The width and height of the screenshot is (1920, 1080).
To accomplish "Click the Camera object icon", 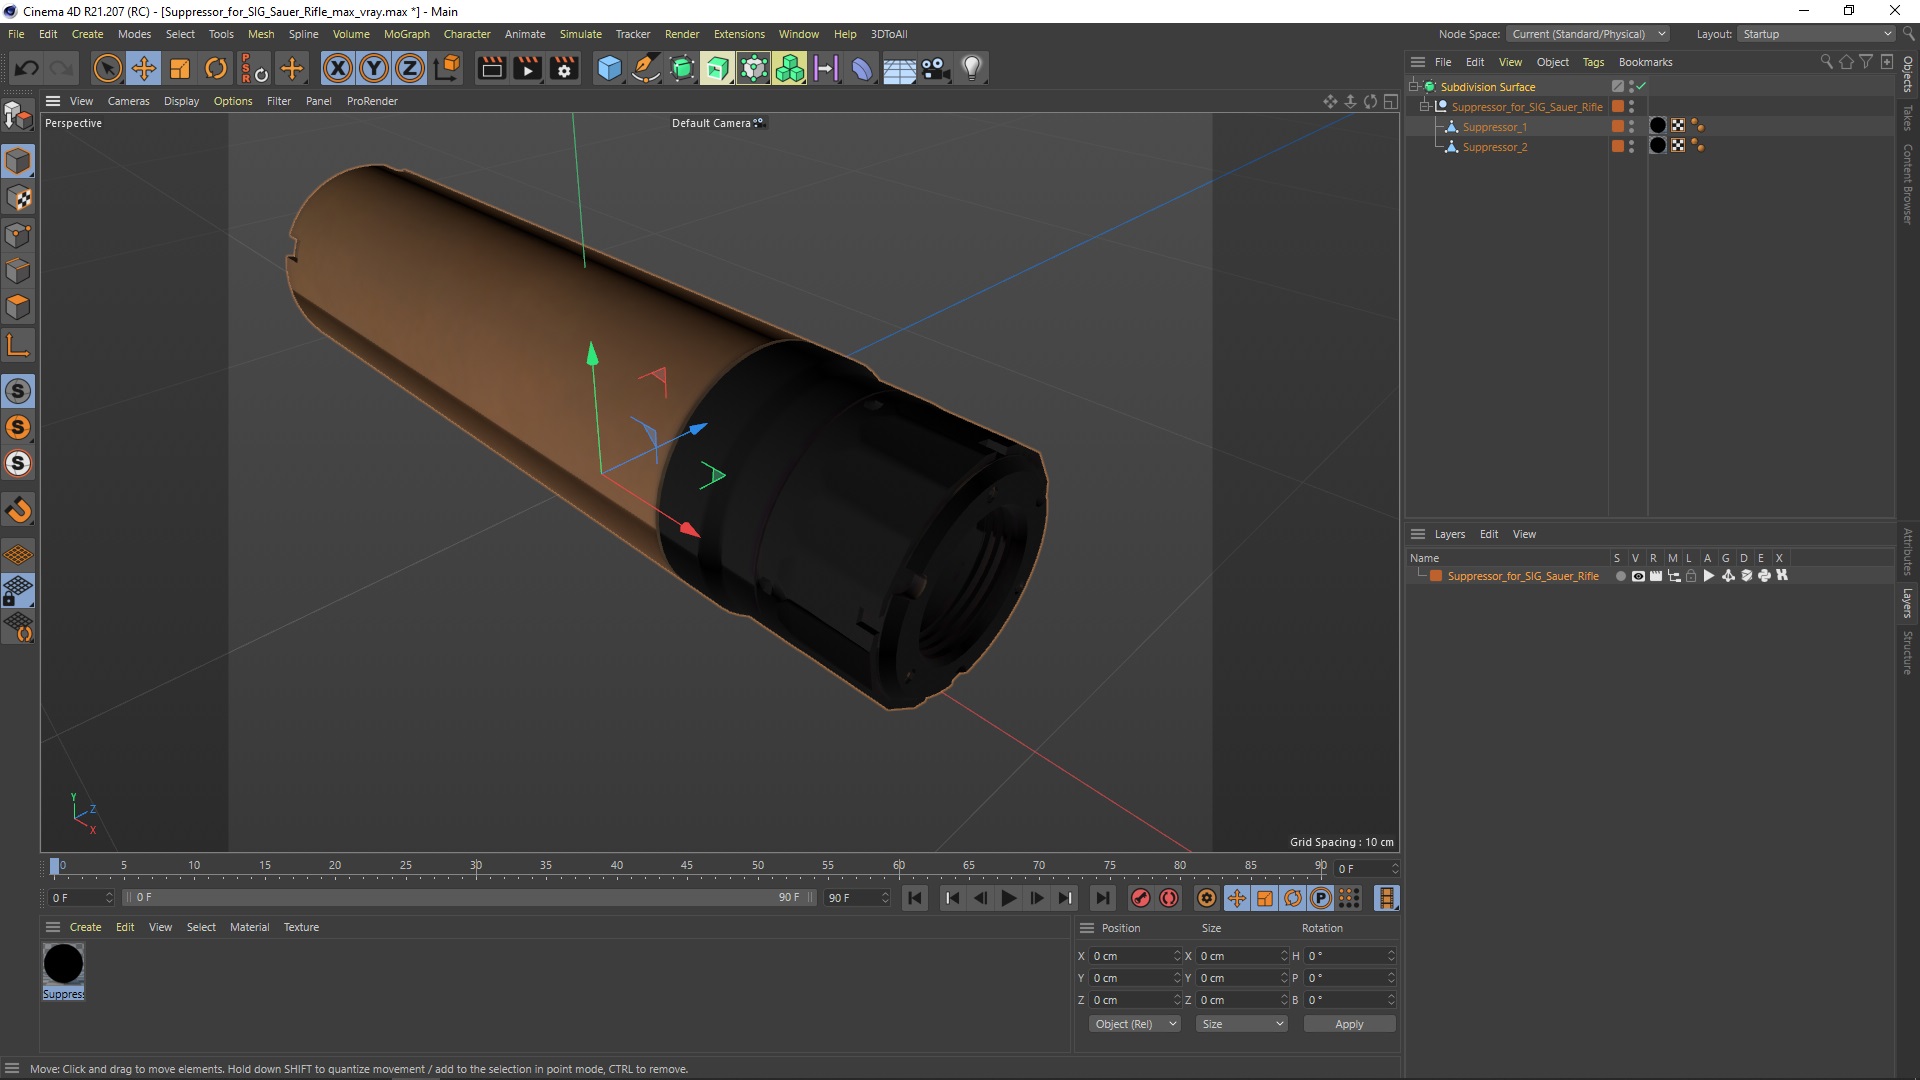I will (x=935, y=68).
